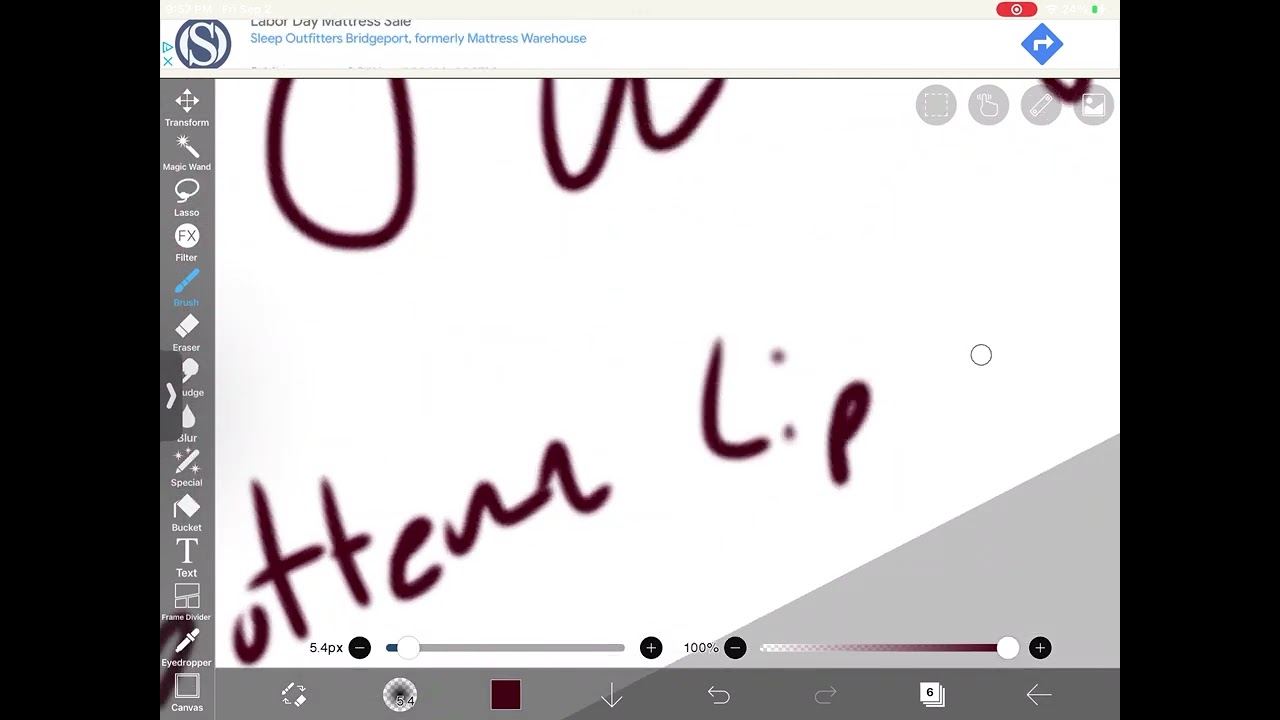This screenshot has width=1280, height=720.
Task: Open the material image button
Action: click(1093, 105)
